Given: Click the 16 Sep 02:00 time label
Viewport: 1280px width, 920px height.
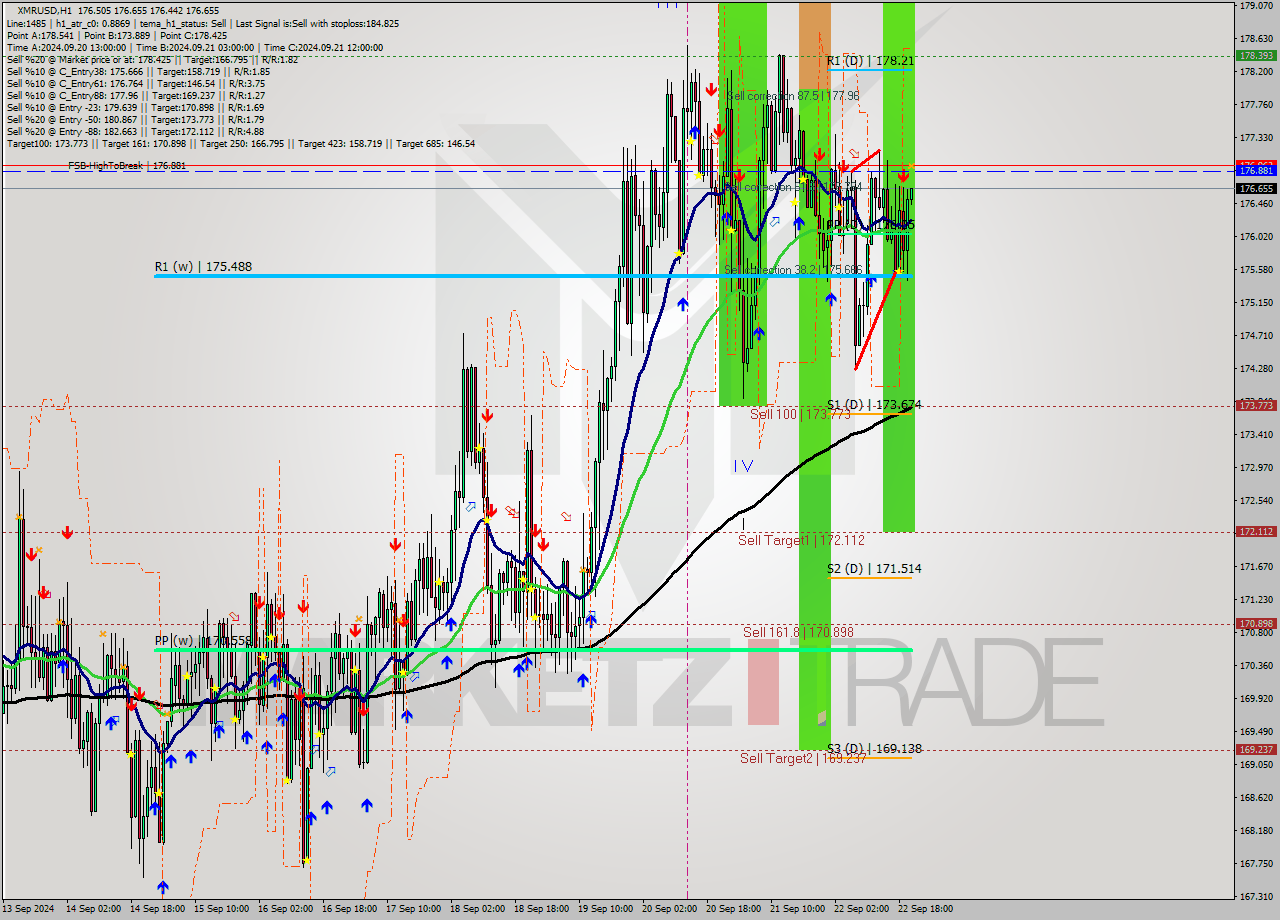Looking at the screenshot, I should [286, 909].
